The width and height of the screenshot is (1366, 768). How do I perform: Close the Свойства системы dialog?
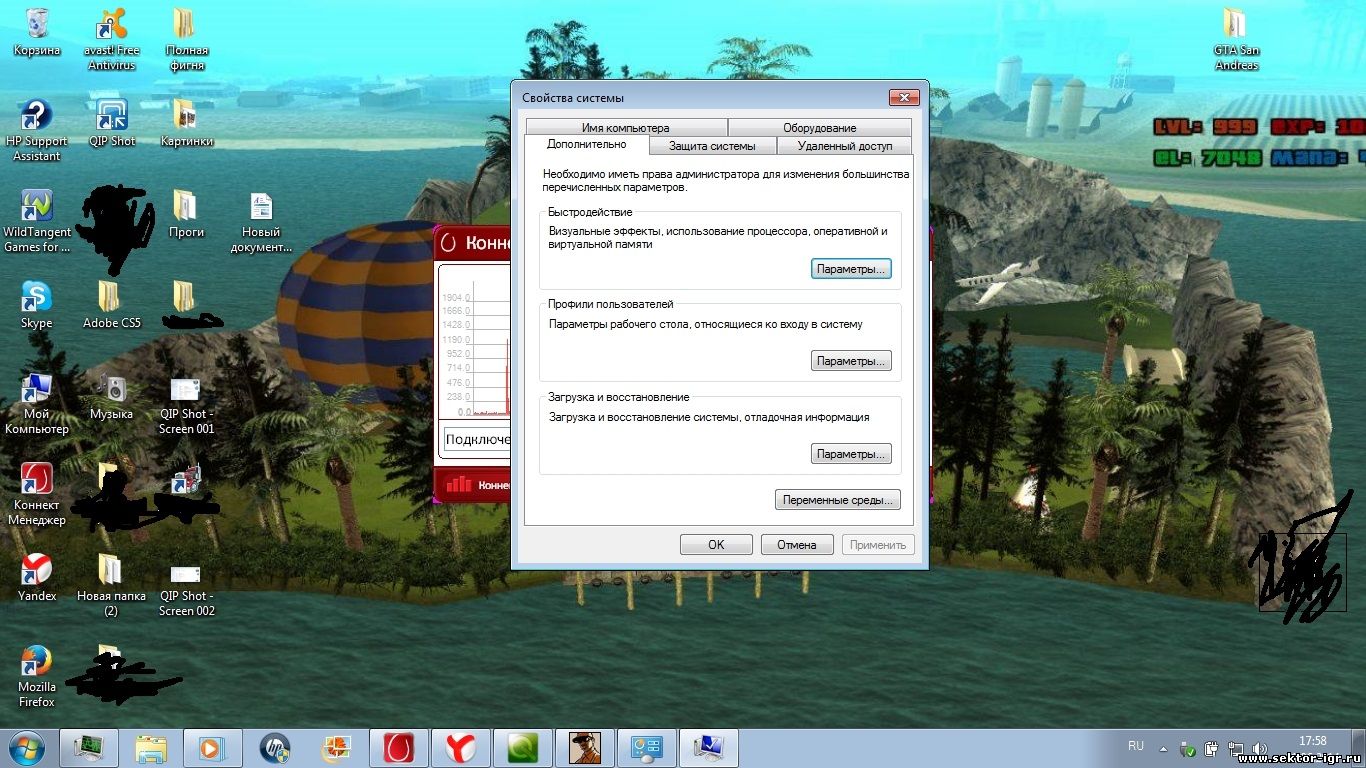point(904,97)
